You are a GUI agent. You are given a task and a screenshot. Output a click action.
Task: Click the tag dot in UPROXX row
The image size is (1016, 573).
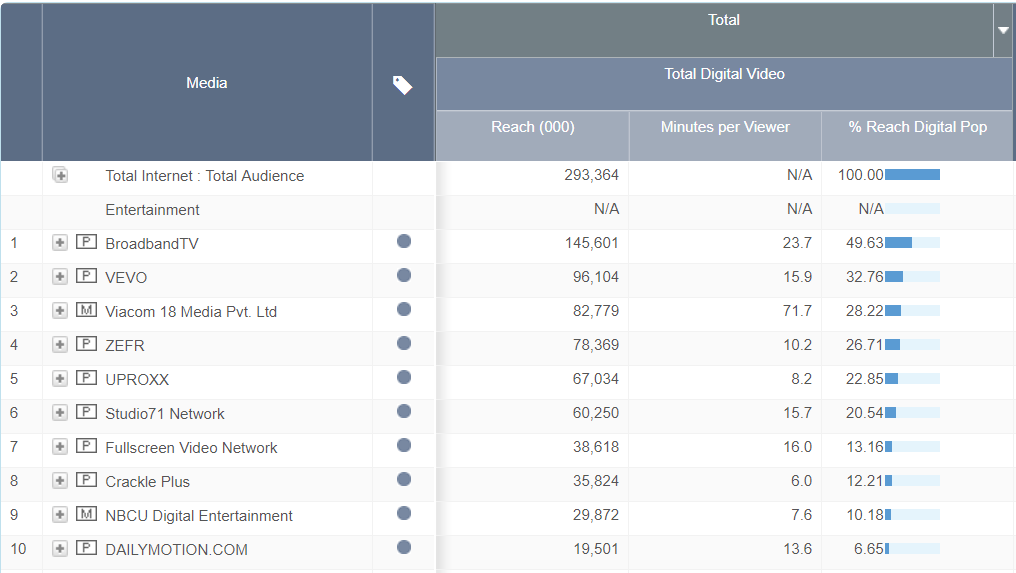[x=404, y=377]
